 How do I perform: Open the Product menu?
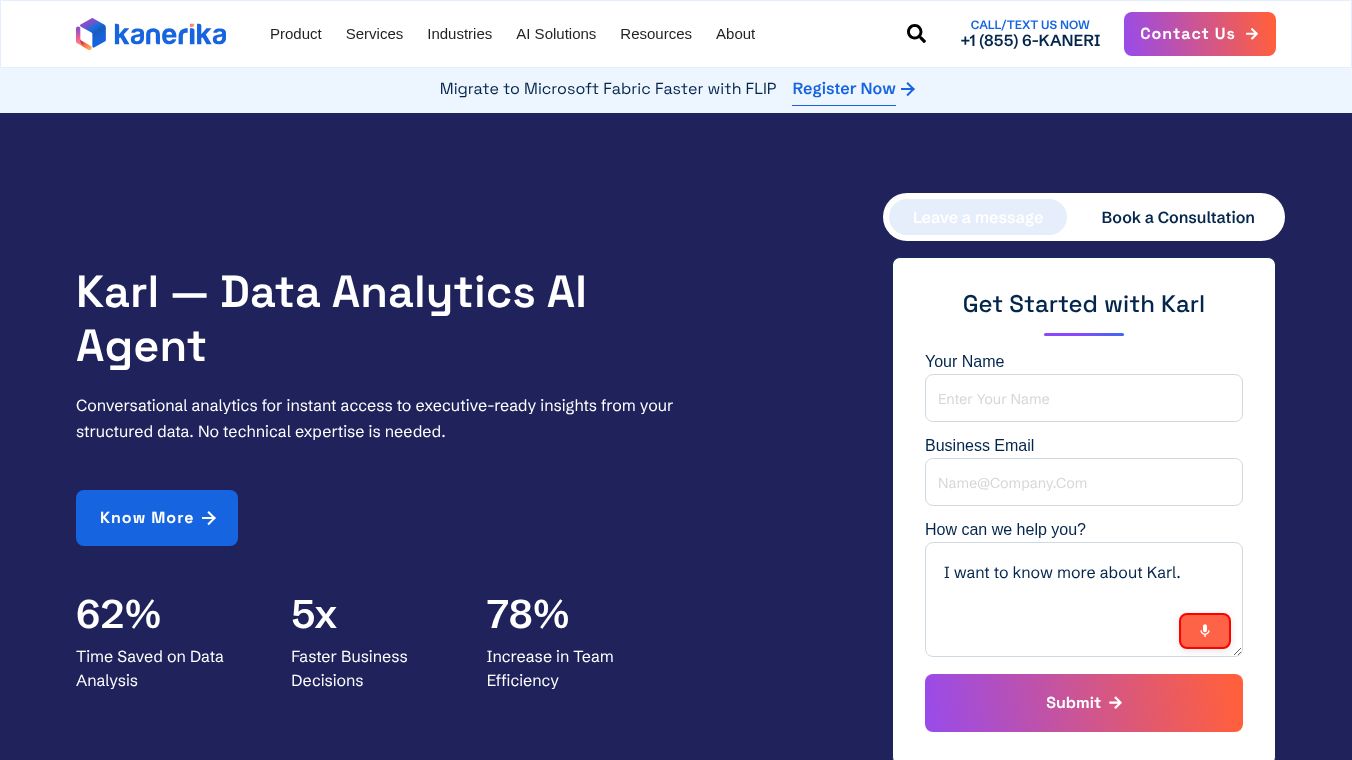click(x=296, y=34)
